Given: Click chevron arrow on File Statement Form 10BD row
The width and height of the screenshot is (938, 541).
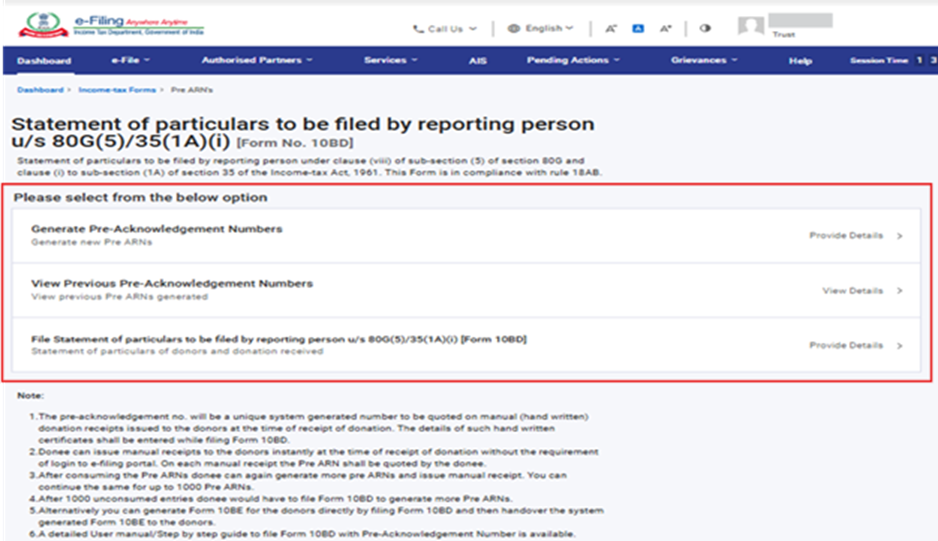Looking at the screenshot, I should [x=900, y=346].
